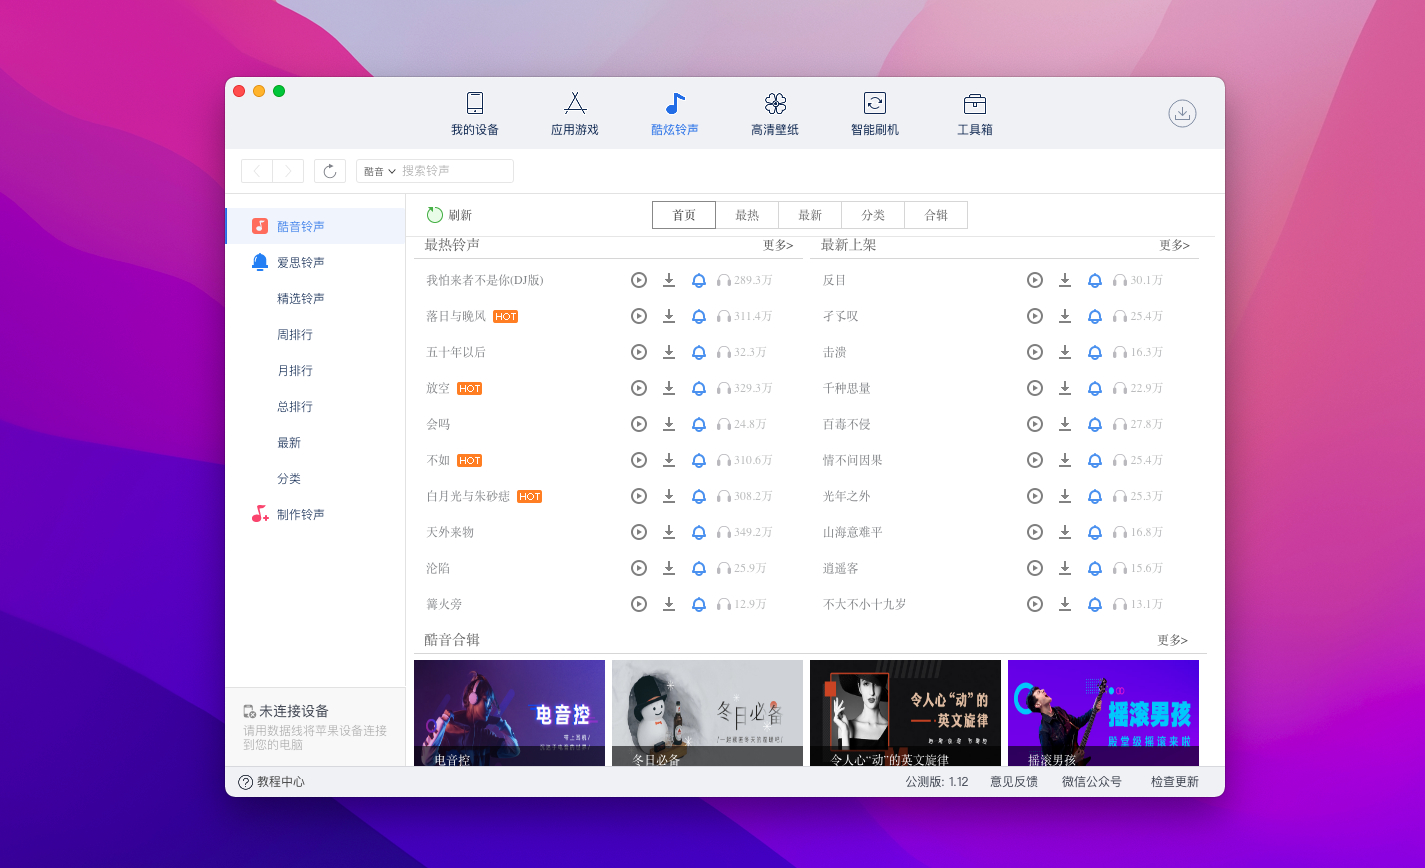Switch to the 分类 tab
The height and width of the screenshot is (868, 1425).
pos(873,215)
